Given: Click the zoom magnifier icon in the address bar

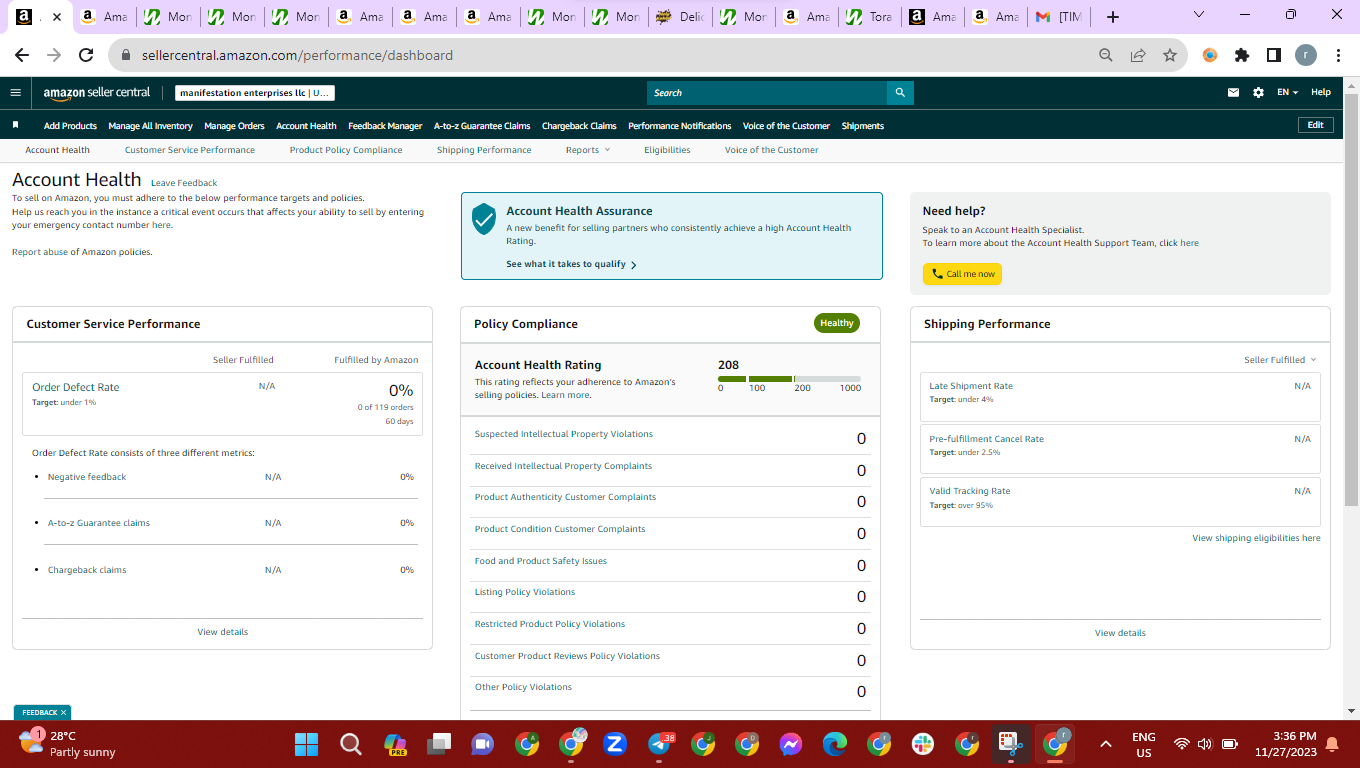Looking at the screenshot, I should coord(1106,55).
